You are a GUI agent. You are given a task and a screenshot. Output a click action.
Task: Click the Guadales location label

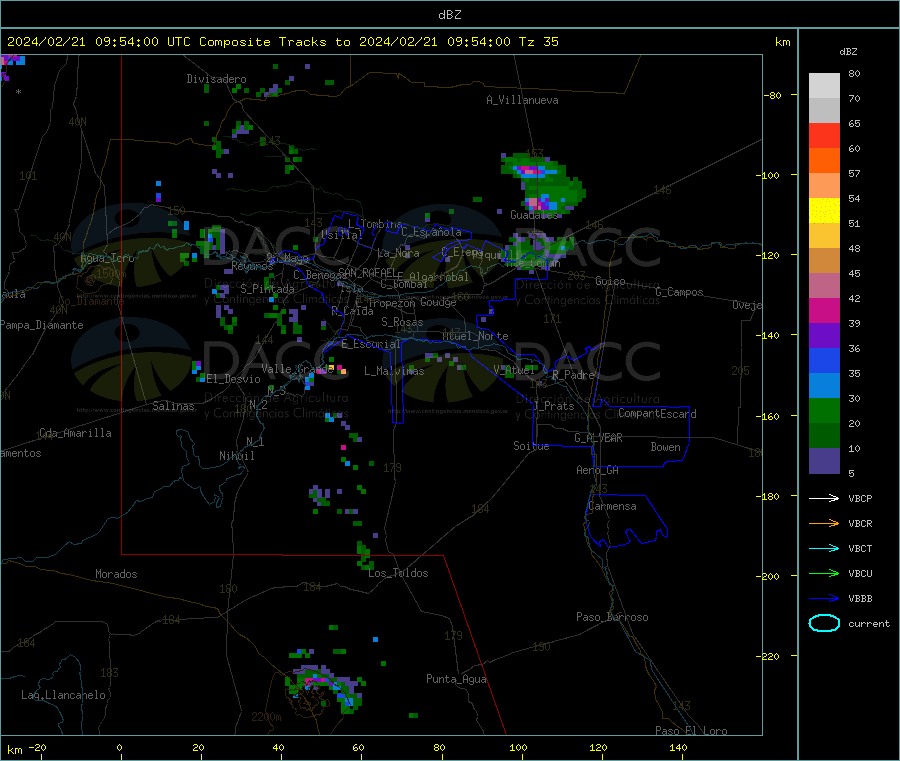[x=534, y=215]
